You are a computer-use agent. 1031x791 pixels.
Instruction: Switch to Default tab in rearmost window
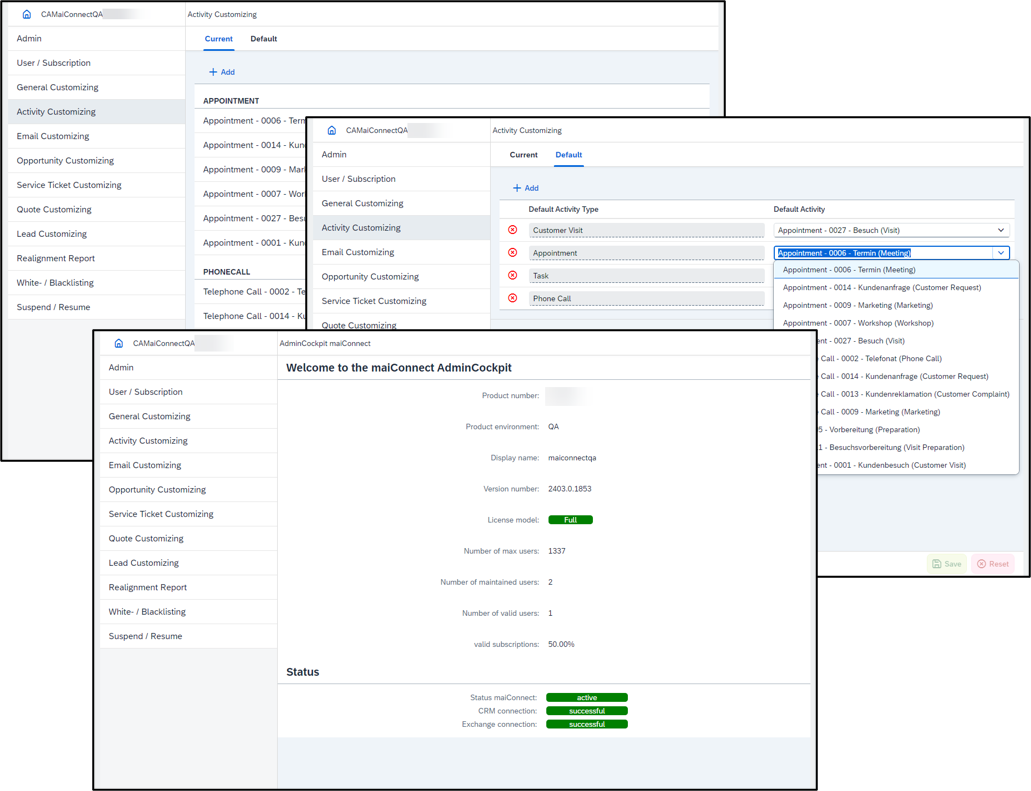pos(263,39)
